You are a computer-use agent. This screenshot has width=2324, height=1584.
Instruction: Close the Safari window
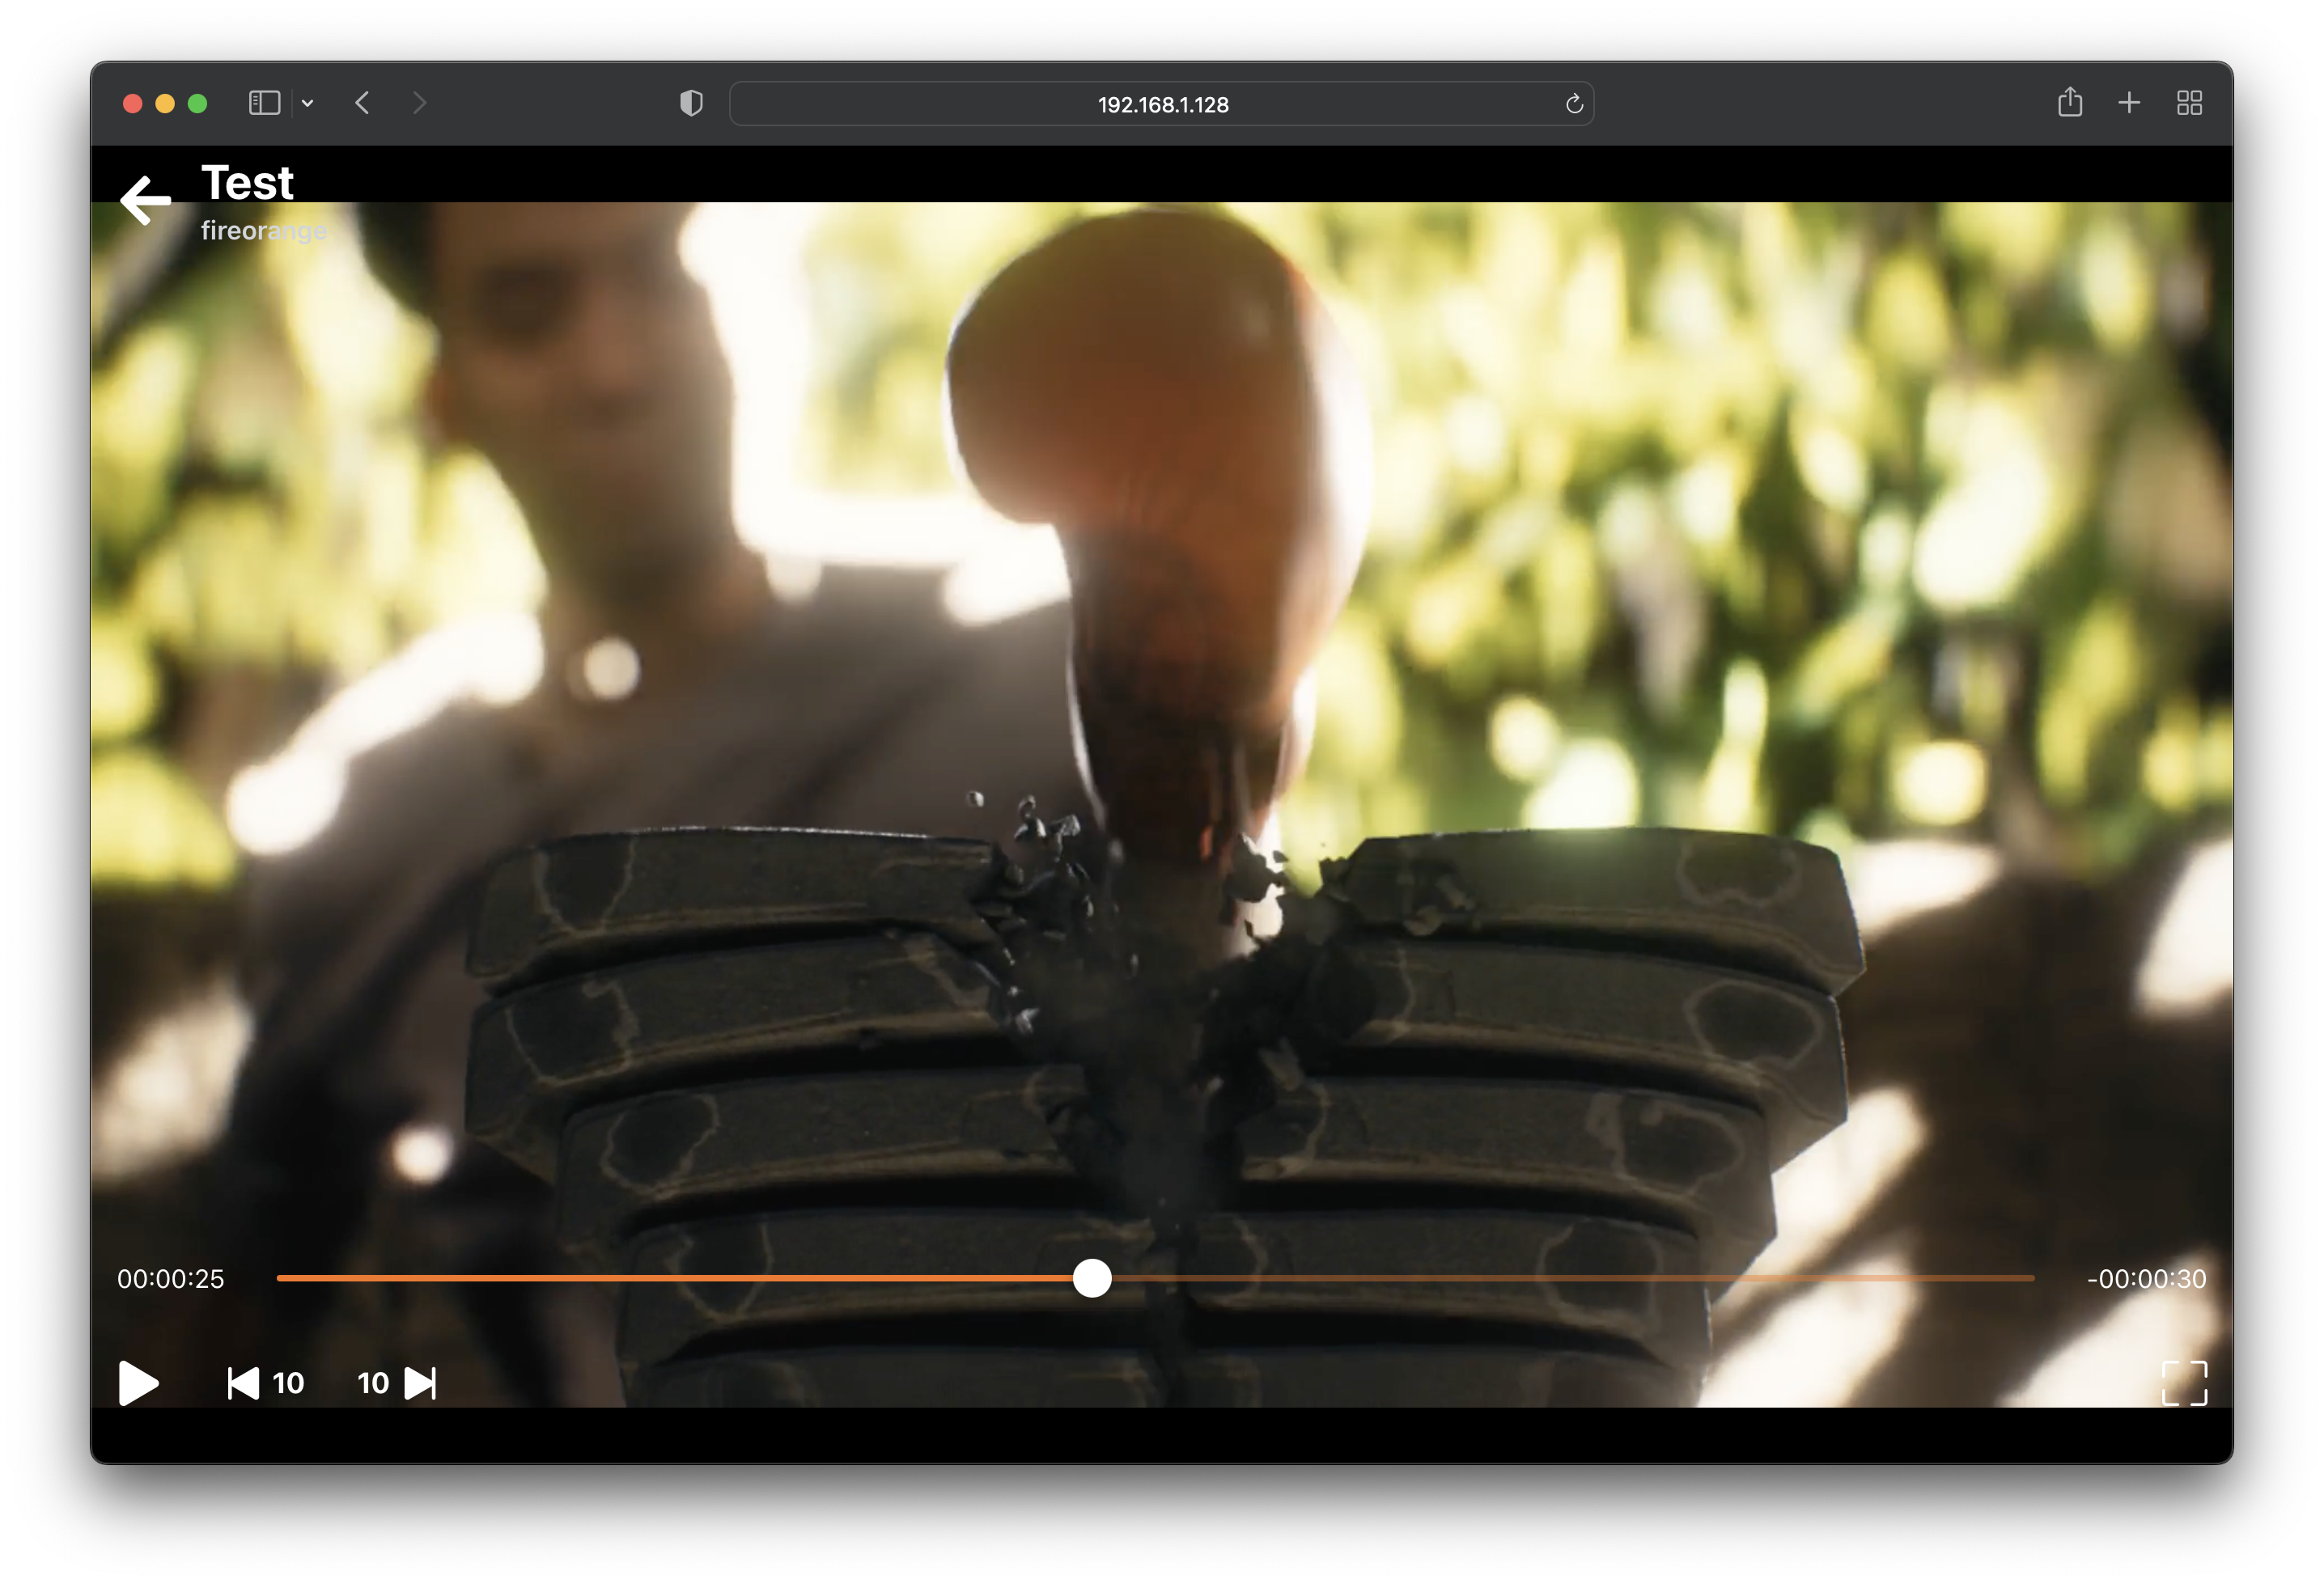(132, 103)
